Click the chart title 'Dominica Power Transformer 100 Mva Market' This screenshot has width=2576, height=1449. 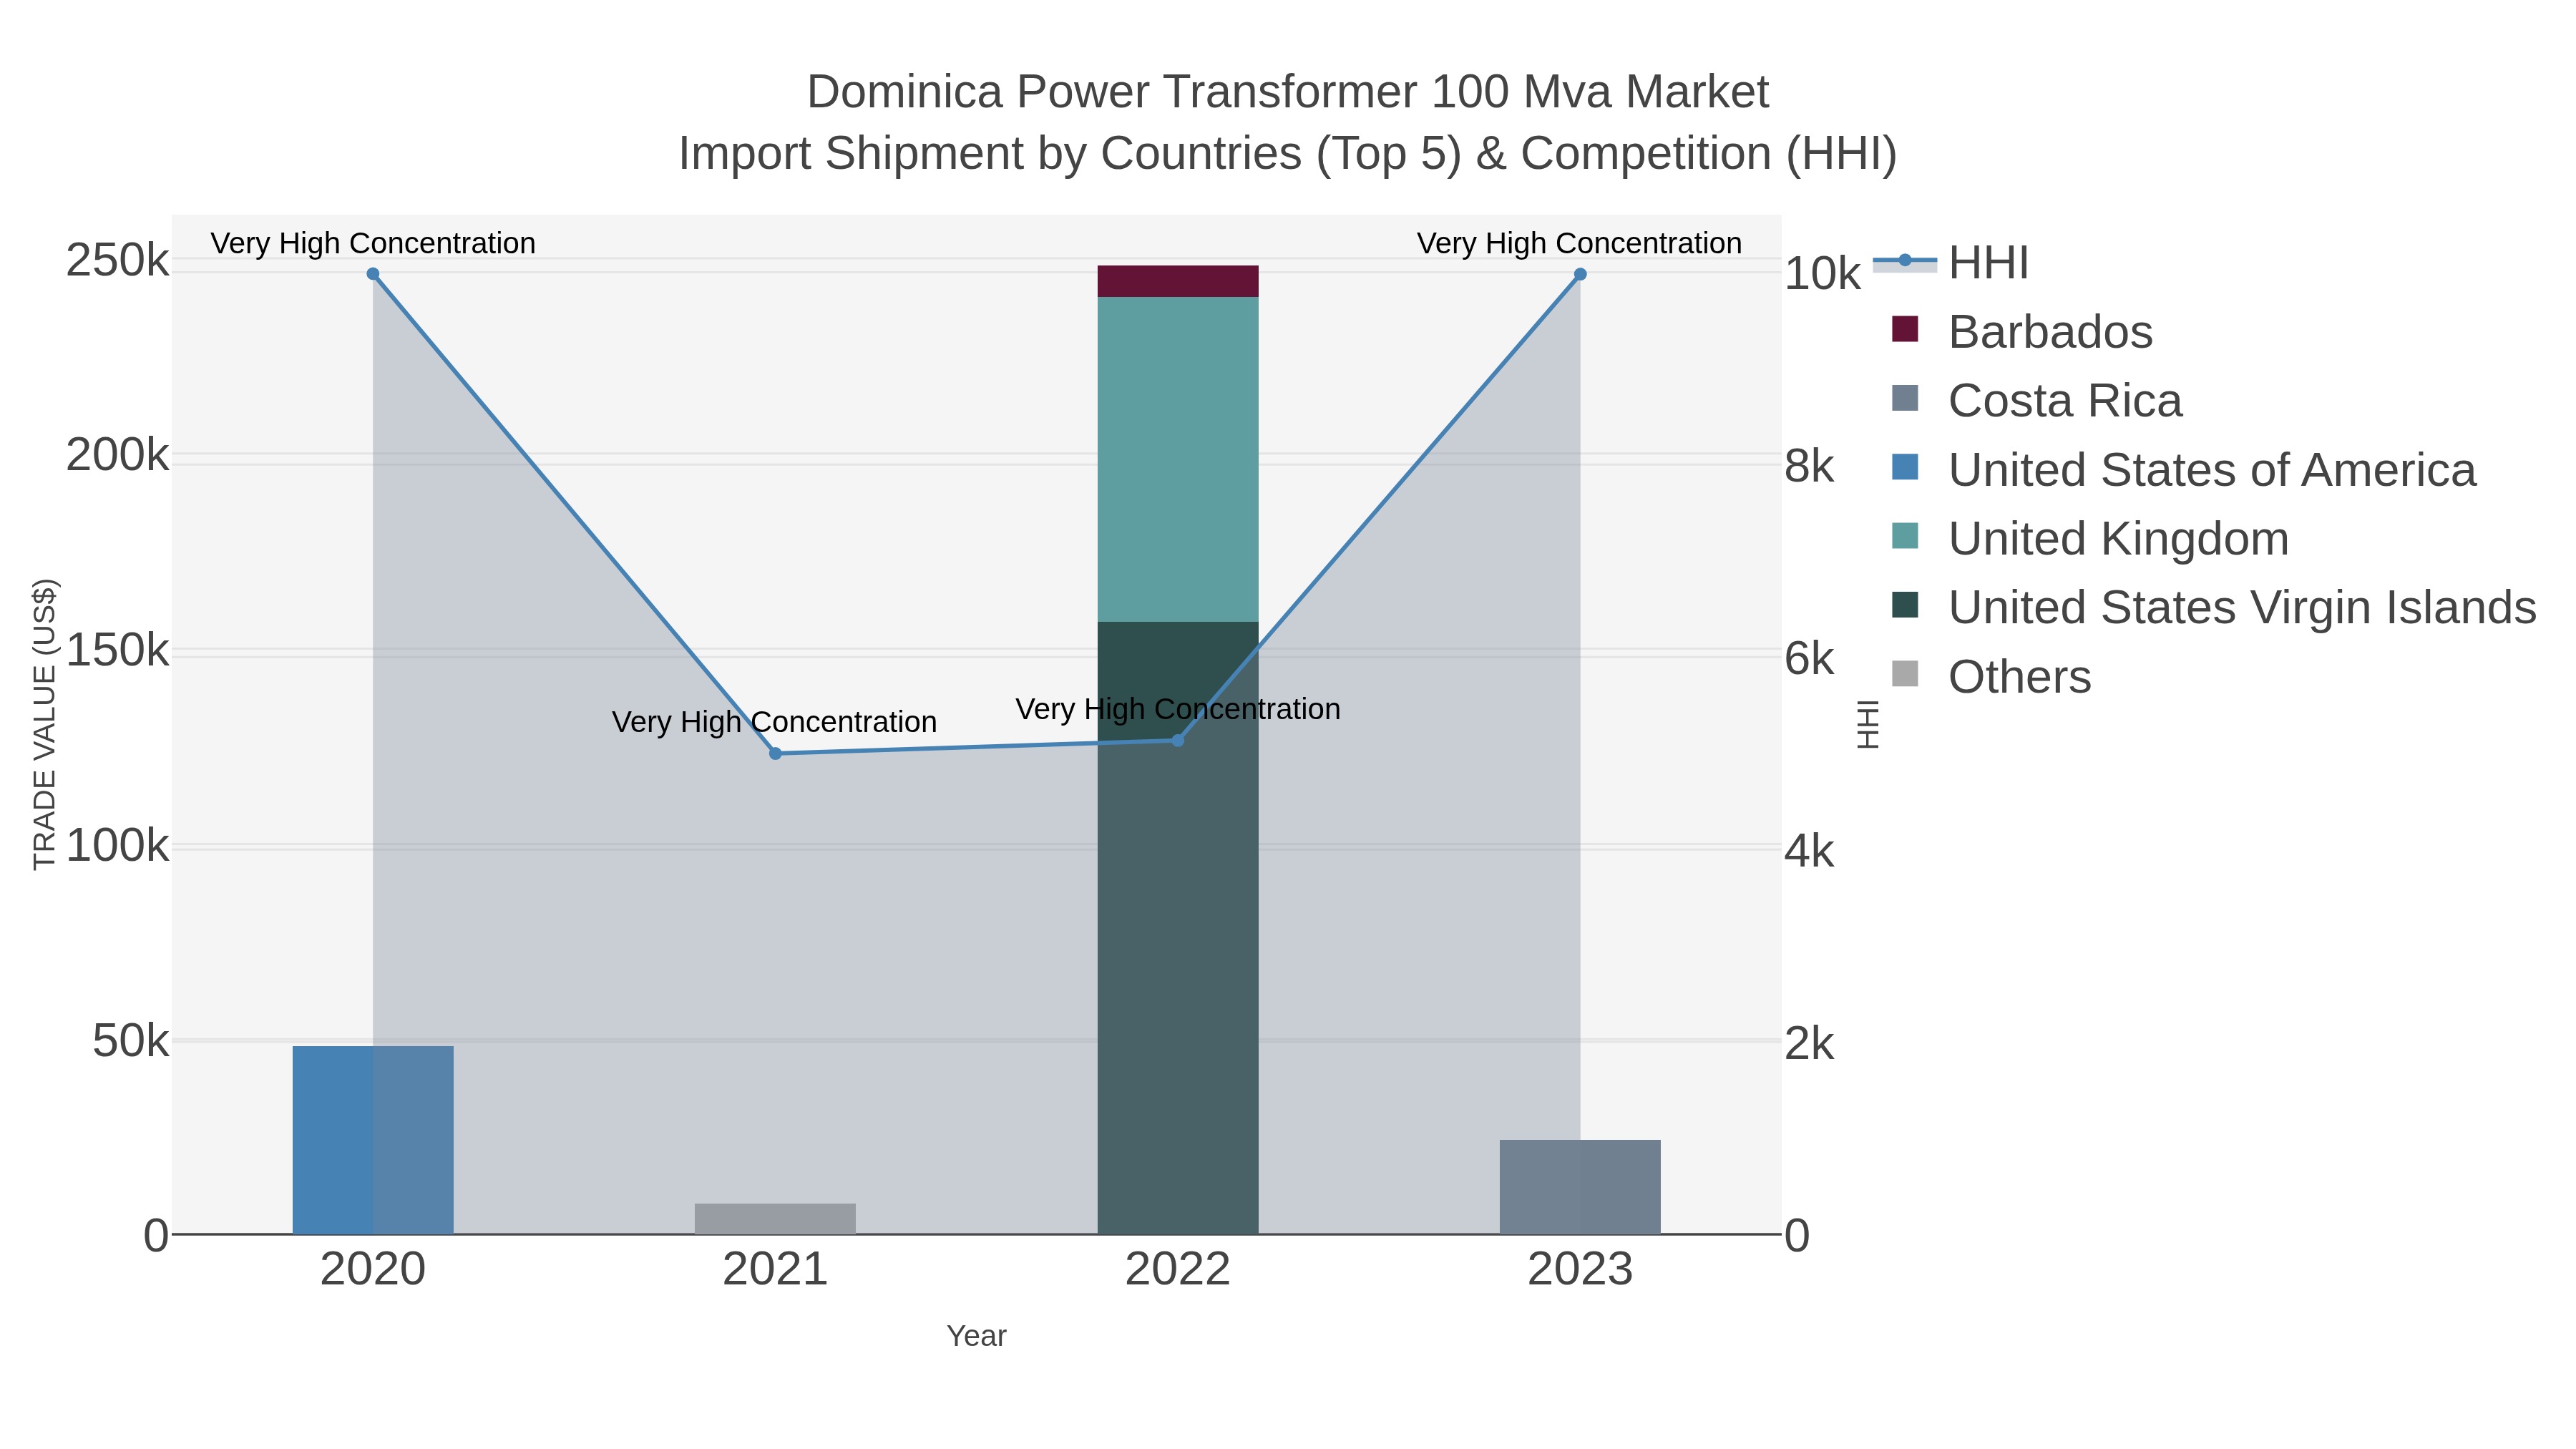click(1288, 92)
